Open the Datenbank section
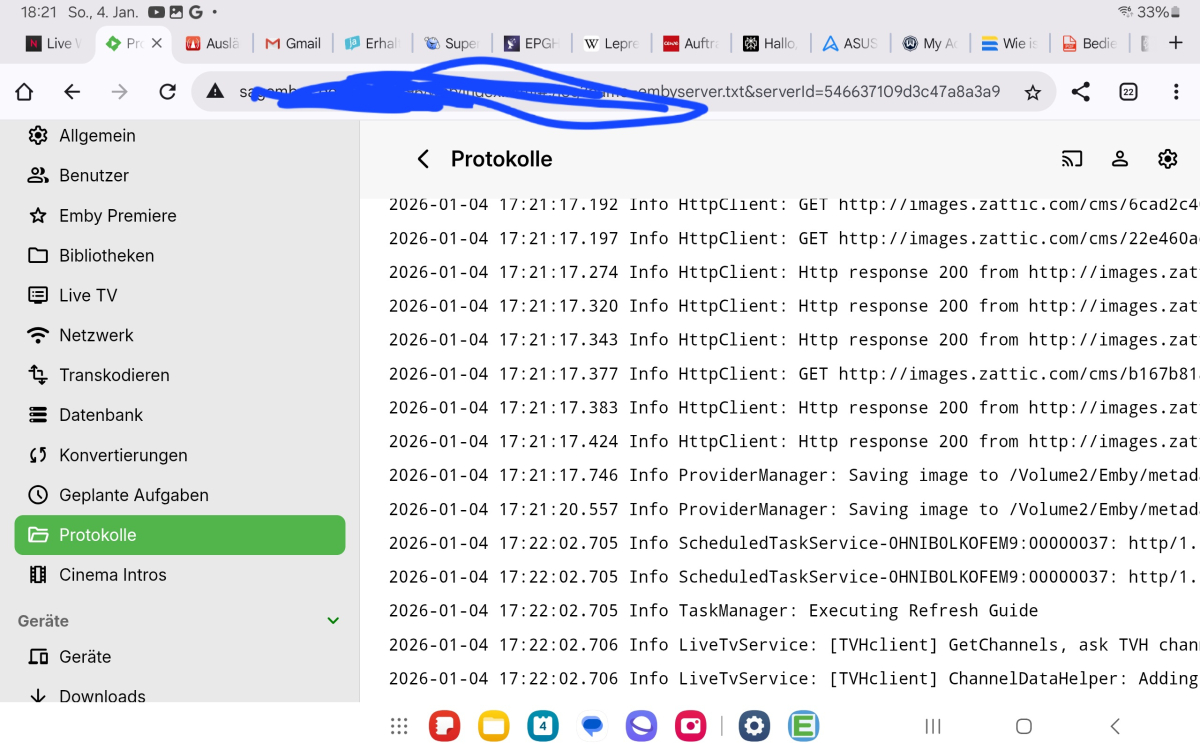The image size is (1200, 750). click(102, 415)
